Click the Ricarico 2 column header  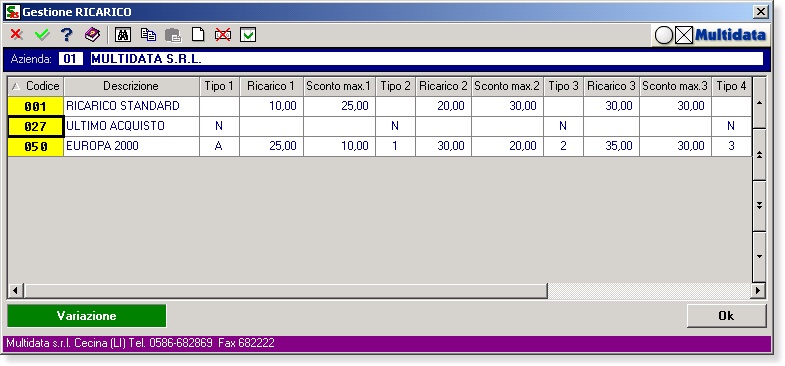444,86
